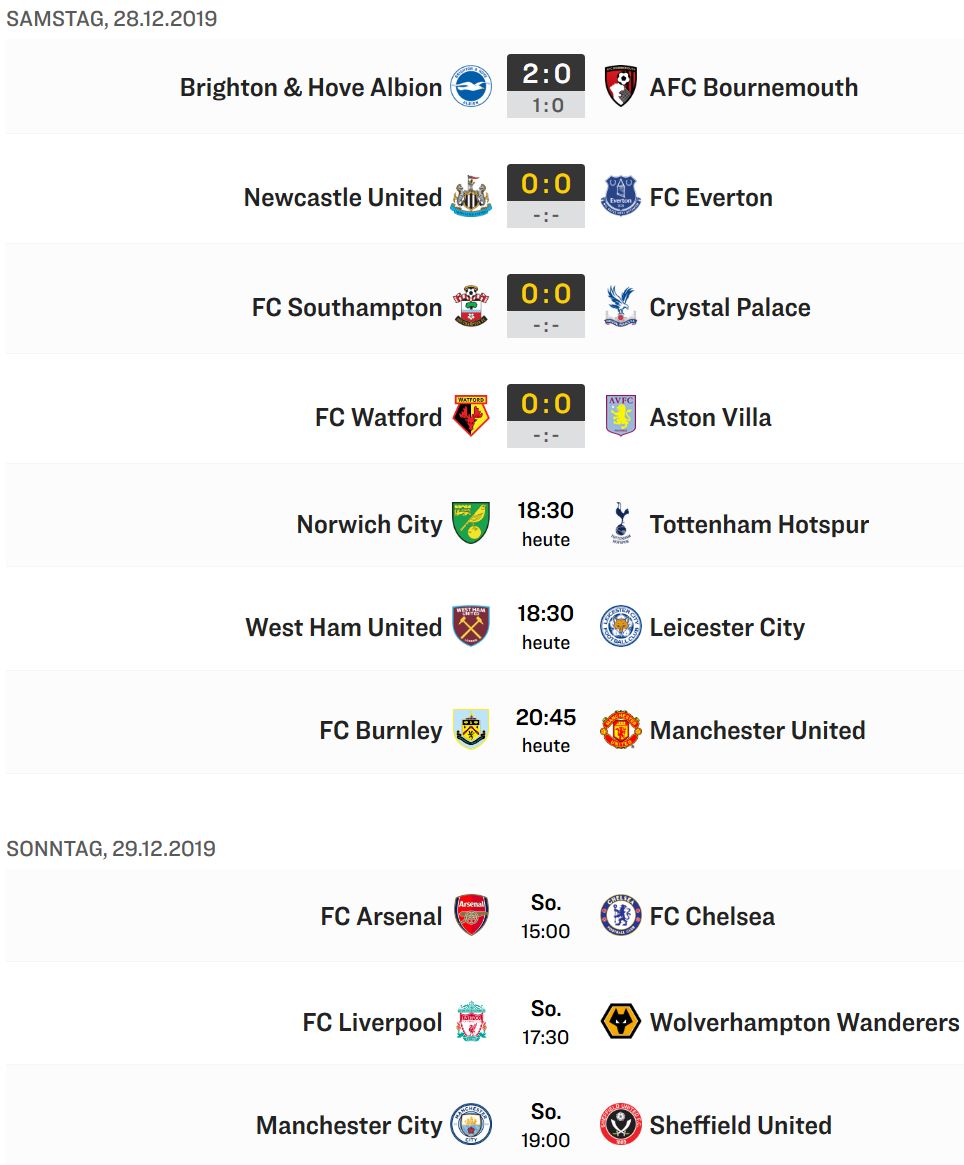Select the Newcastle United crest icon

471,196
